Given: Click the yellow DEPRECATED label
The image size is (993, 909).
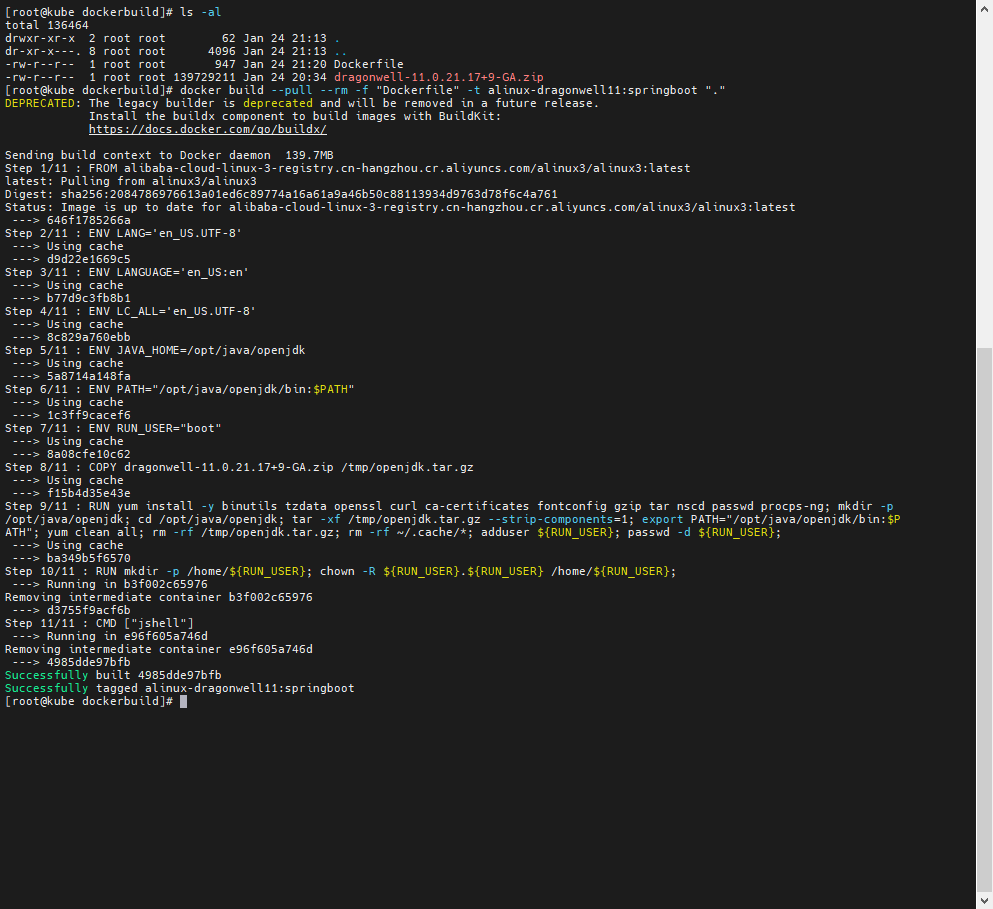Looking at the screenshot, I should [42, 103].
